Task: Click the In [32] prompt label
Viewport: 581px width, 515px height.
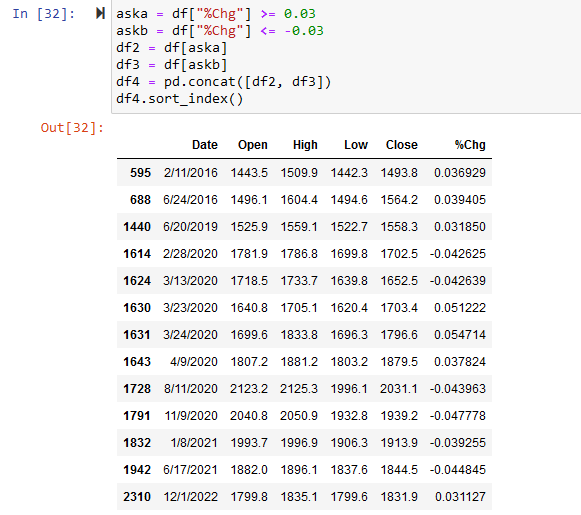Action: pos(44,14)
